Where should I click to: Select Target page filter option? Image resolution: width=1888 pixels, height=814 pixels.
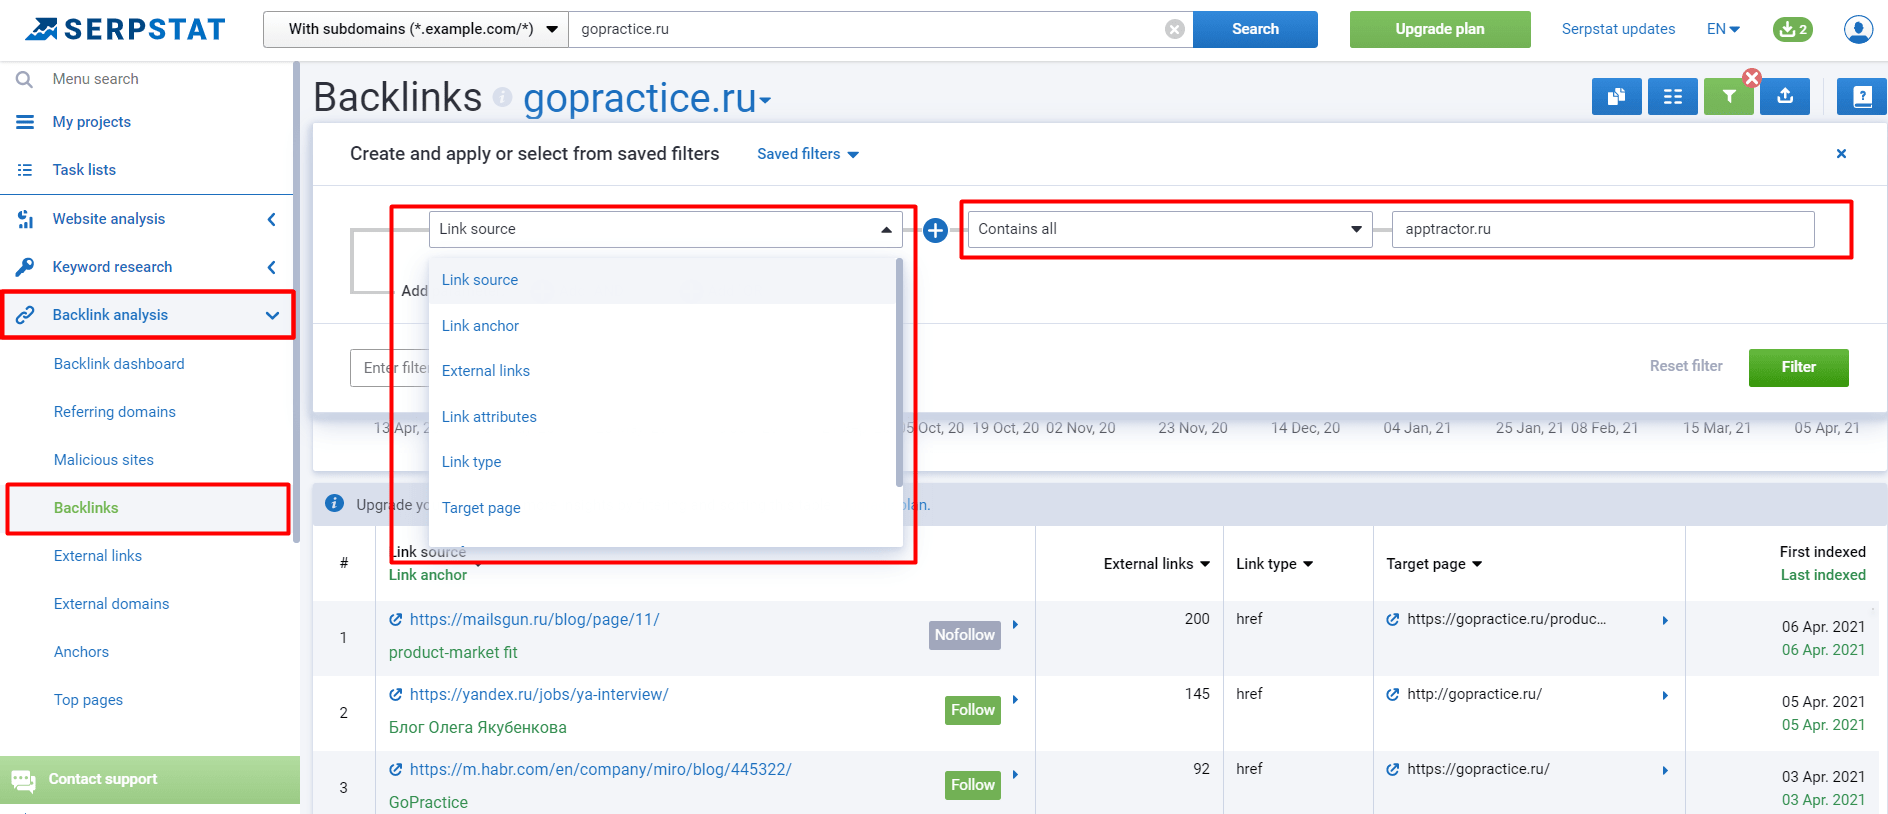(662, 508)
